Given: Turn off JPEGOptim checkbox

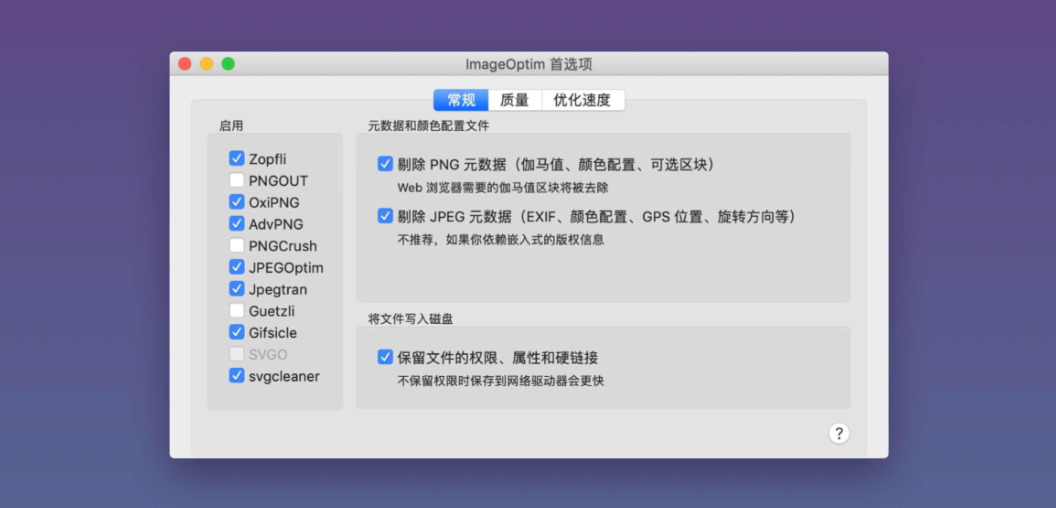Looking at the screenshot, I should pos(237,268).
